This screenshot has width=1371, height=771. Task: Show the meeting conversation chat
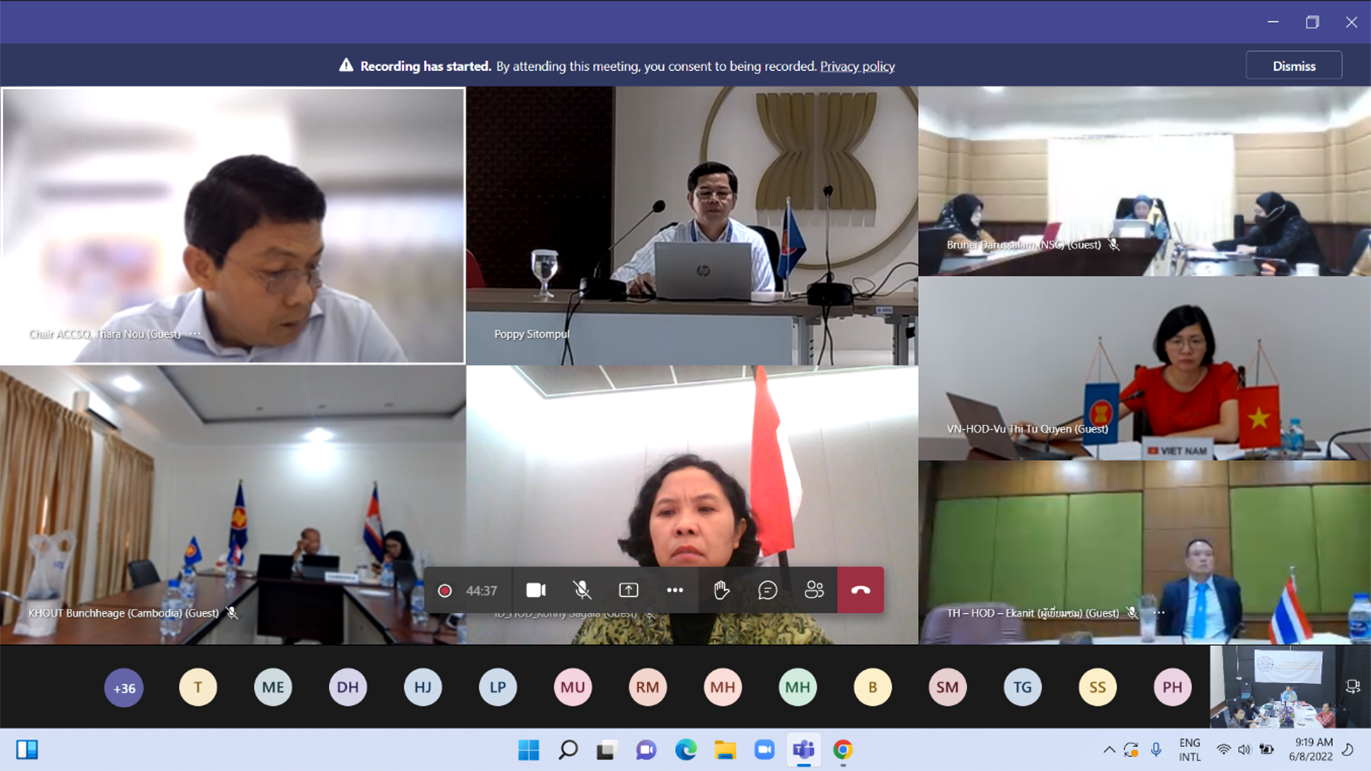[x=768, y=590]
